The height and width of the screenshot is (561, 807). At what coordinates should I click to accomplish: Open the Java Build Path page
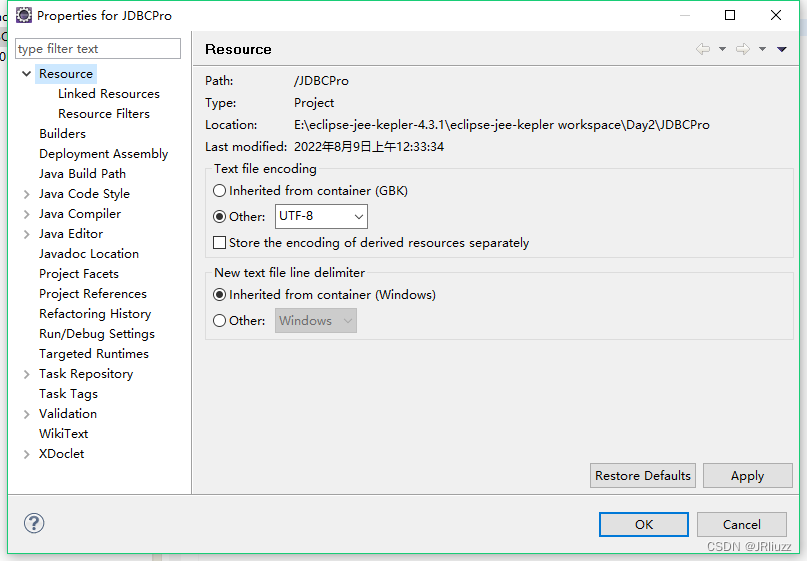pyautogui.click(x=82, y=174)
